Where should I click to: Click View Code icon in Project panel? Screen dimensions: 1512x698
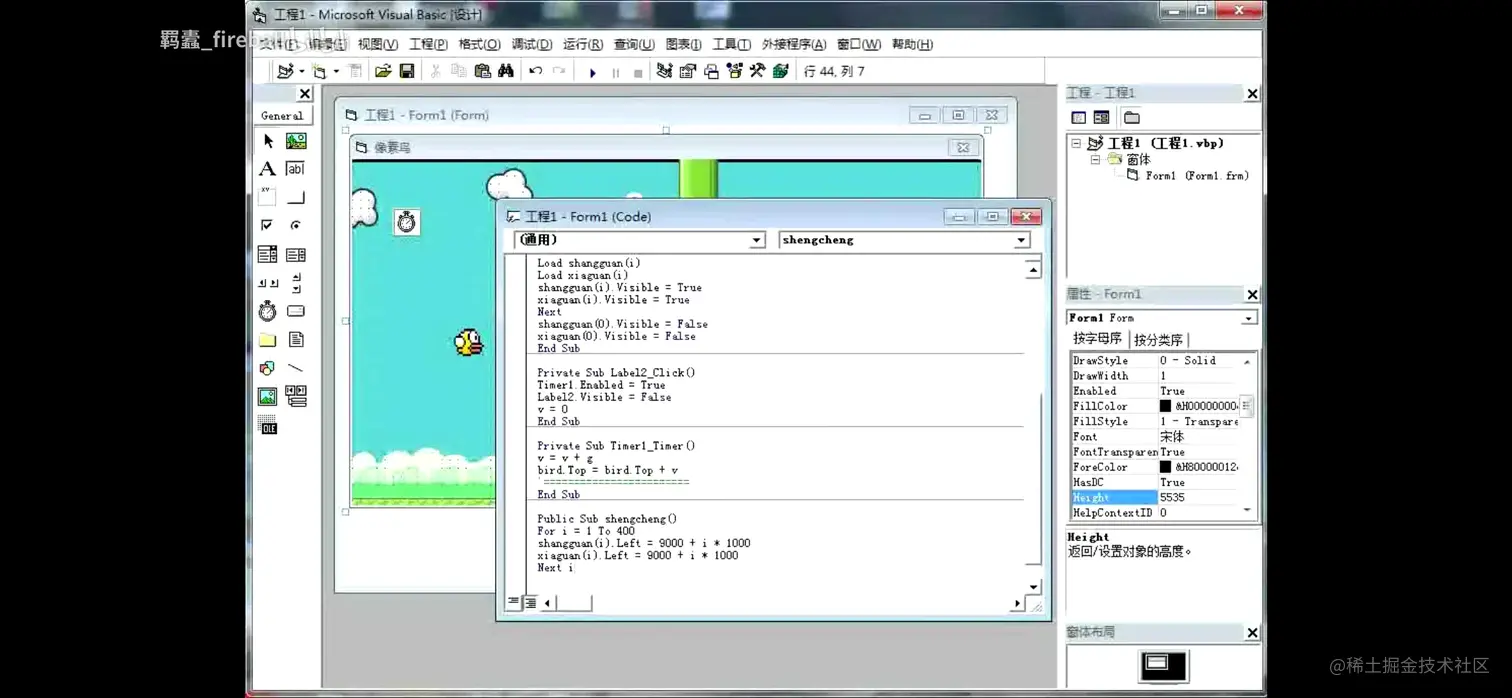[1078, 117]
